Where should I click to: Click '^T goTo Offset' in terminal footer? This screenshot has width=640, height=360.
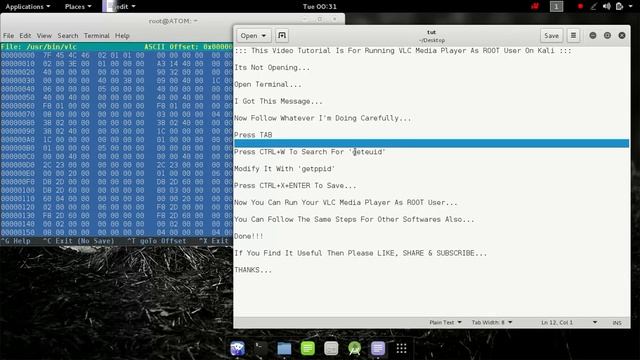(157, 241)
